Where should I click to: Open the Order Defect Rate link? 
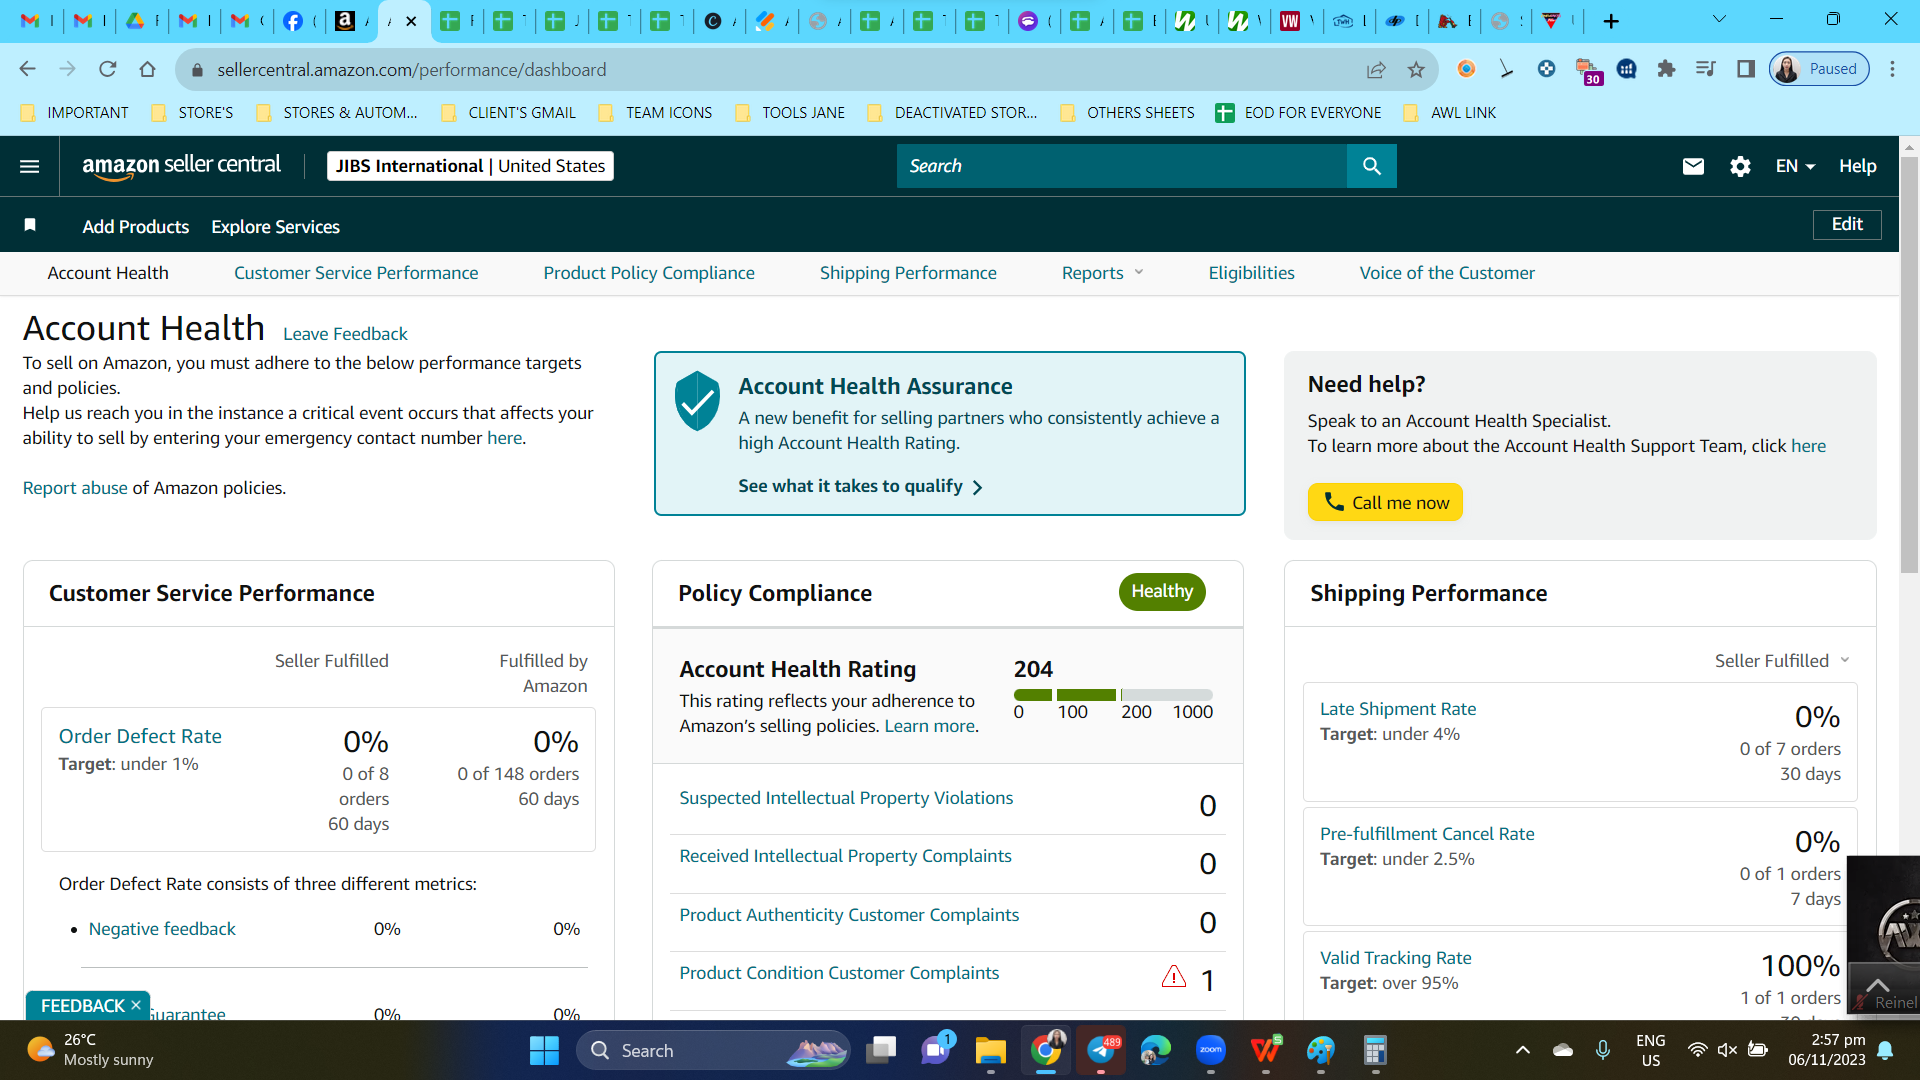[140, 736]
